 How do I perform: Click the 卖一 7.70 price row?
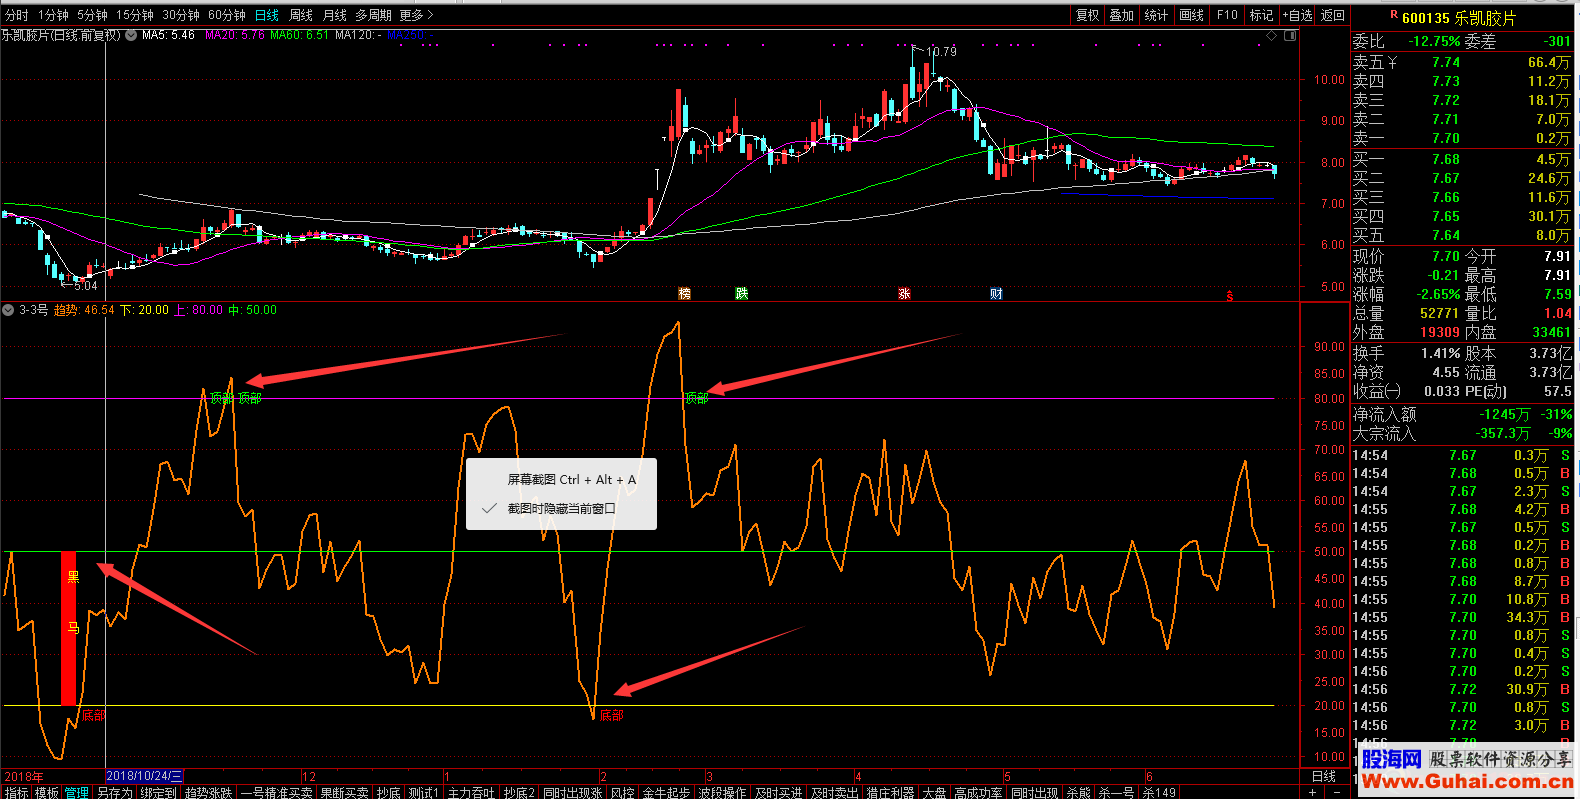[x=1462, y=138]
